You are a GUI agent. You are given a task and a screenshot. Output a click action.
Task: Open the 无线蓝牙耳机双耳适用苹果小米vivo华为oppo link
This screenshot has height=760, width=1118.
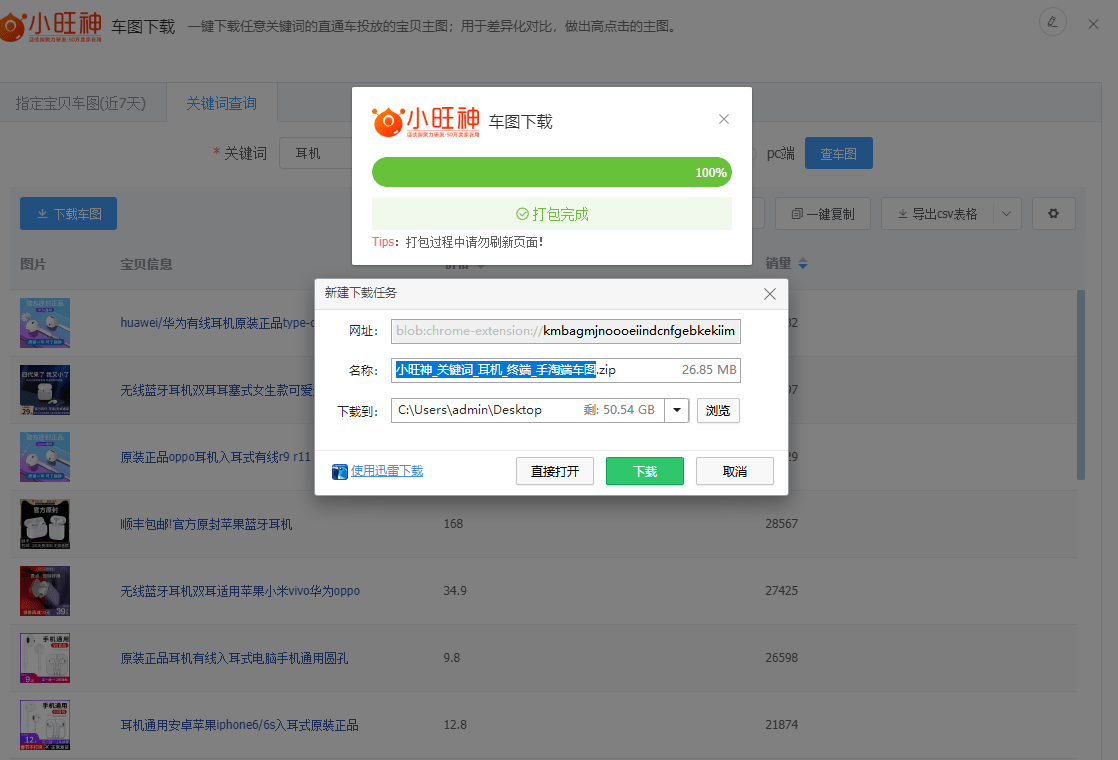(x=240, y=591)
